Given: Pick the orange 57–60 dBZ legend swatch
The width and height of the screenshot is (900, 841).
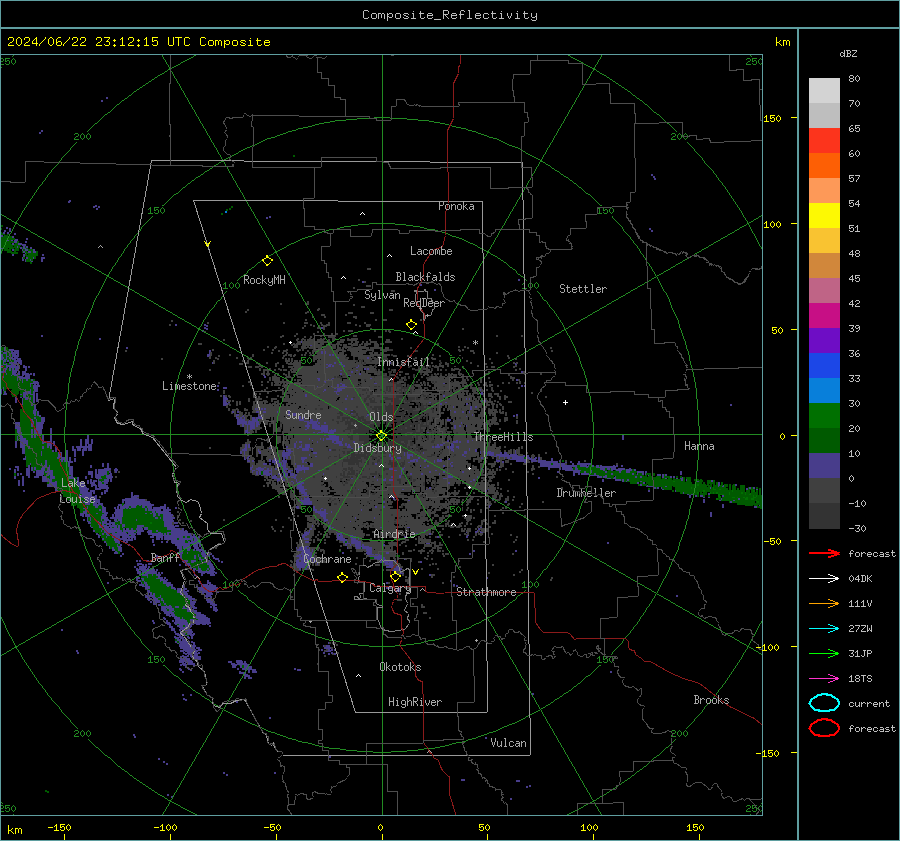Looking at the screenshot, I should click(824, 166).
